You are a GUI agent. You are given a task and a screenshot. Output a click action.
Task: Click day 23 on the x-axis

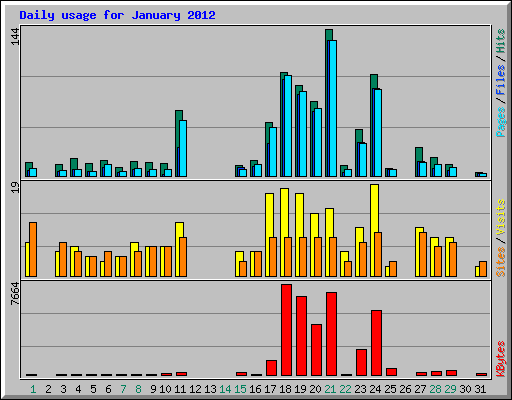coord(360,389)
